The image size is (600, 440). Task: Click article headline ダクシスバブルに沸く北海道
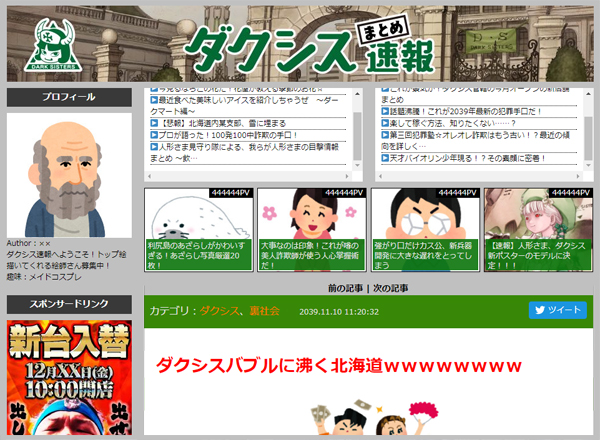[x=339, y=366]
